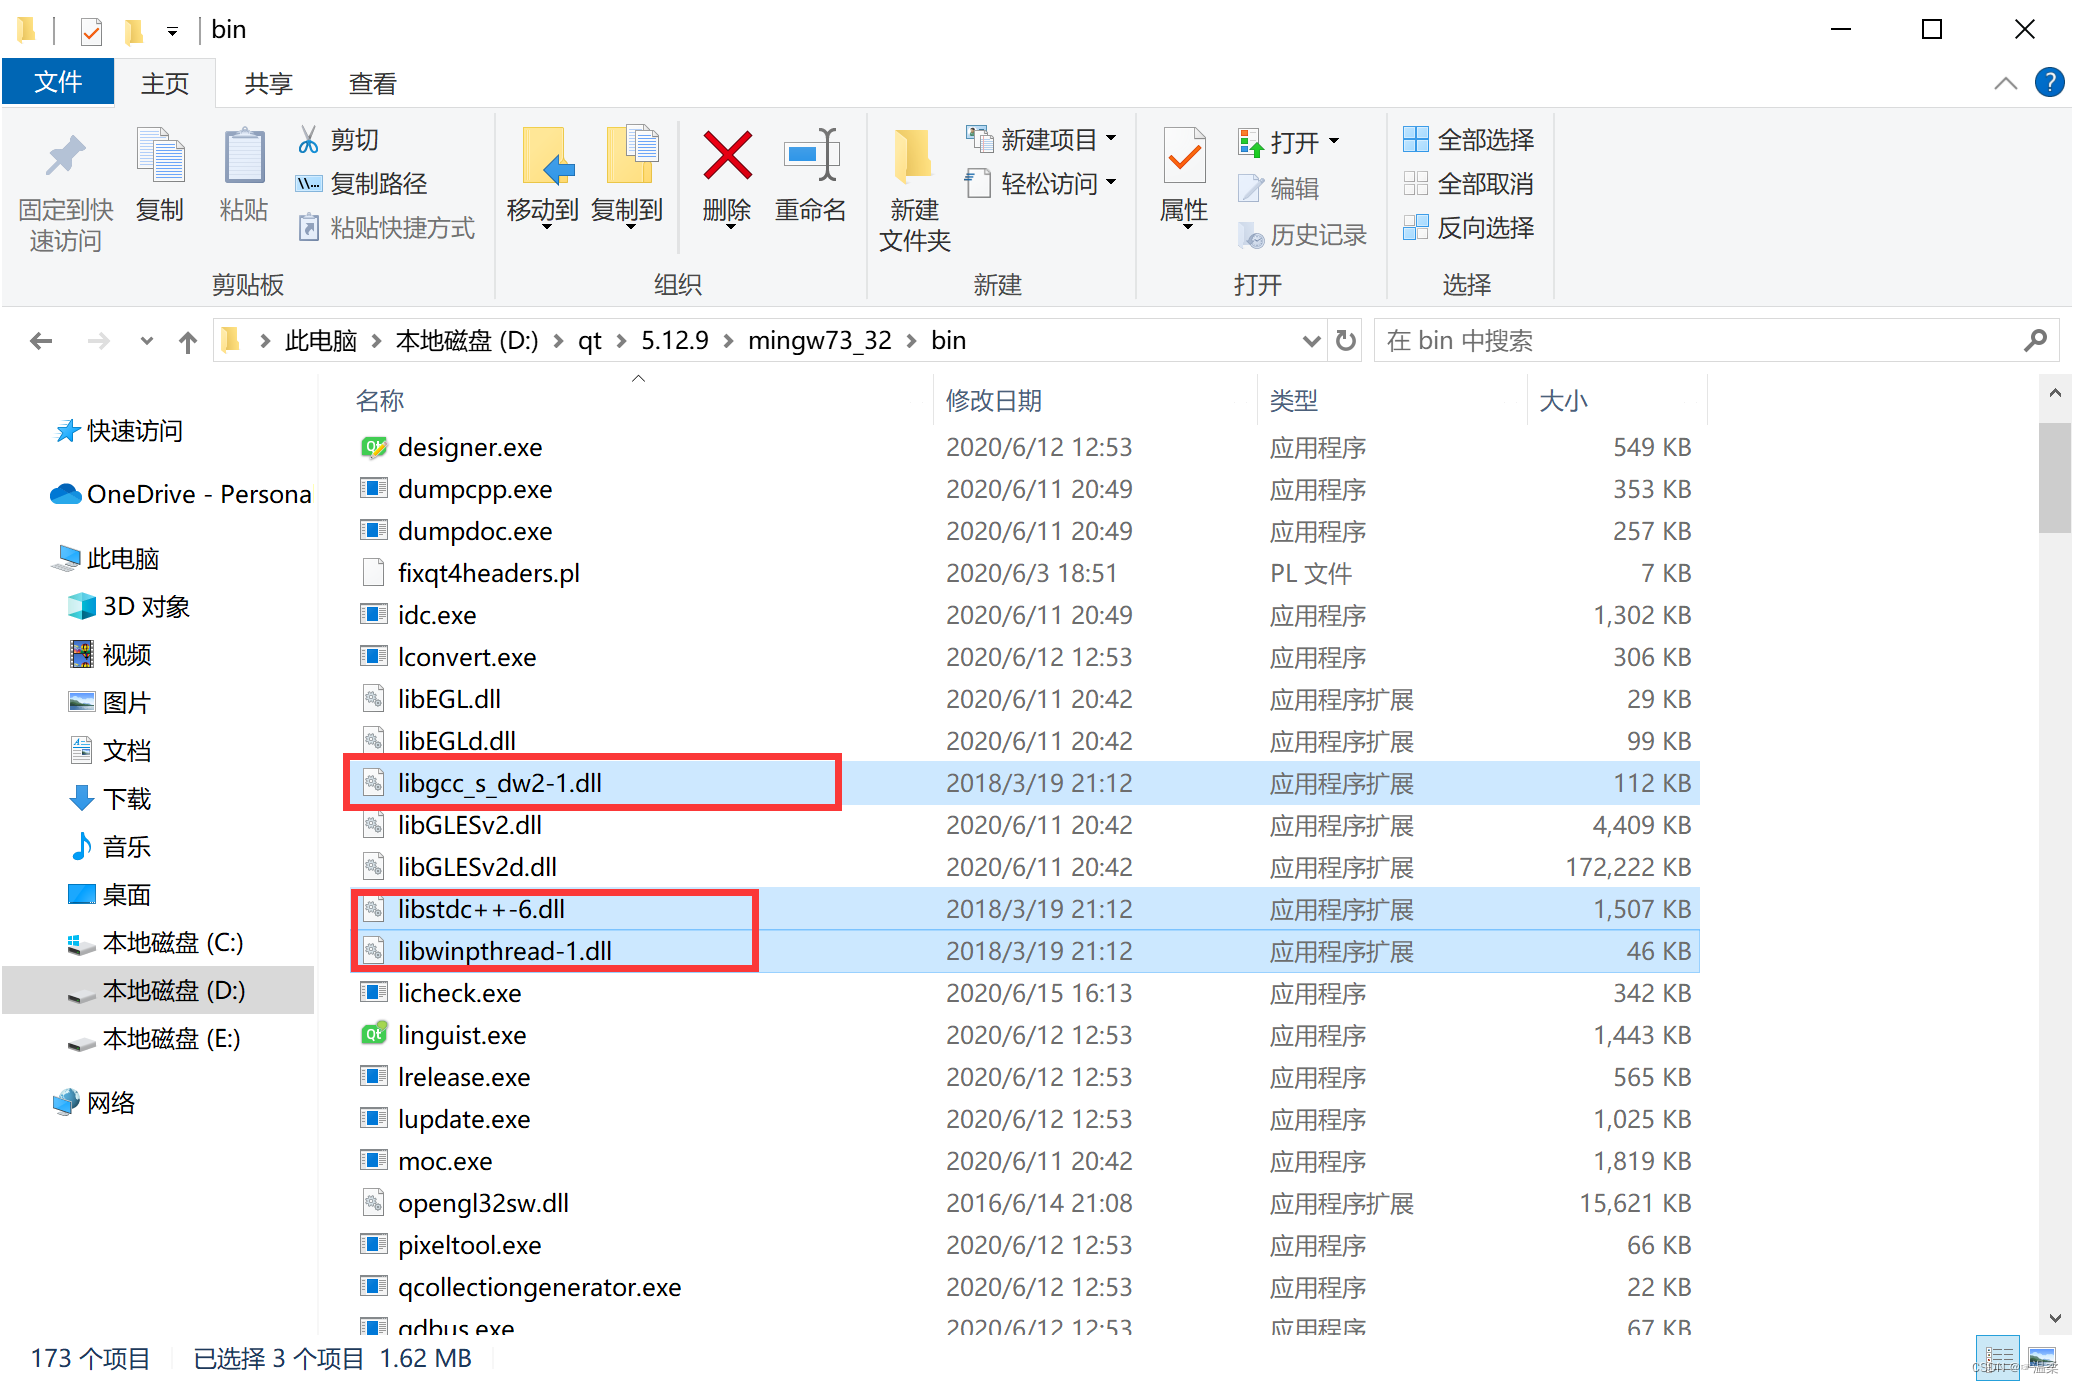Open the File (文件) menu tab
The height and width of the screenshot is (1383, 2074).
[x=58, y=84]
